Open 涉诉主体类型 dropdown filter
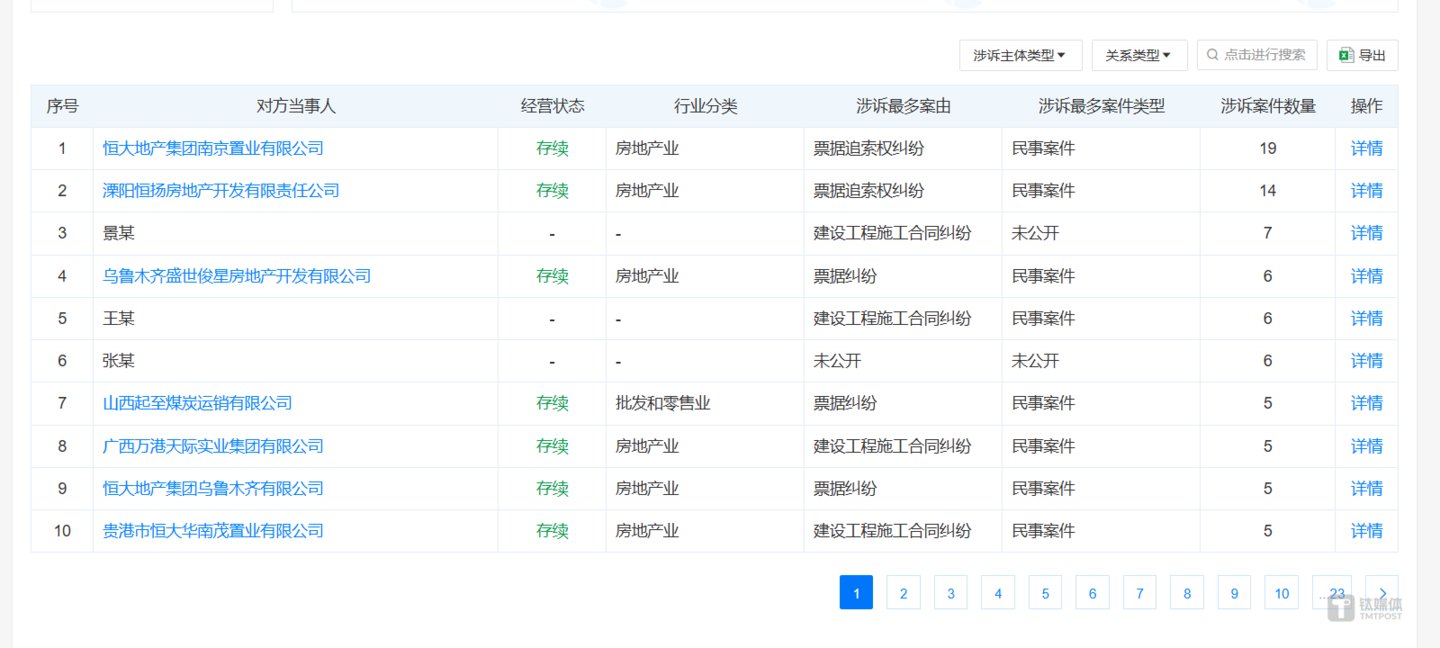Image resolution: width=1440 pixels, height=648 pixels. coord(1020,56)
